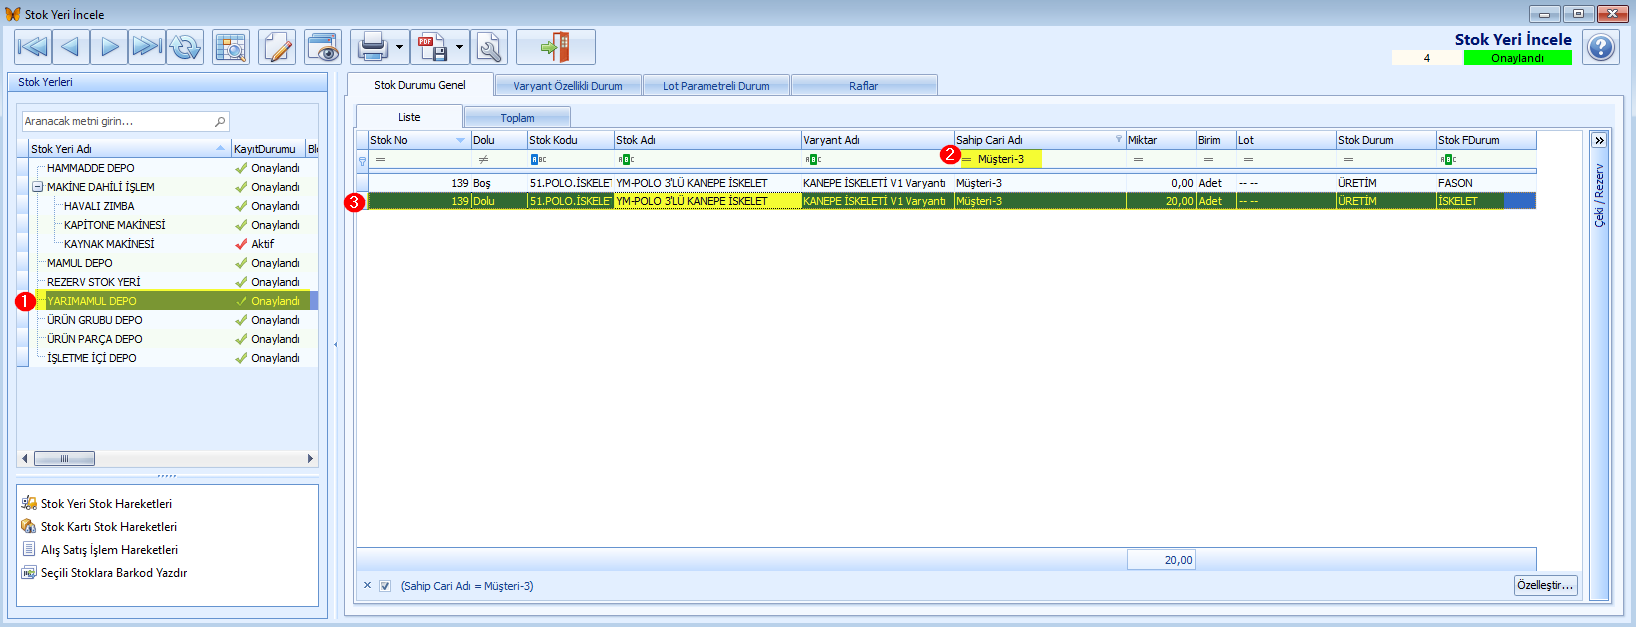
Task: Click the edit pencil icon in the toolbar
Action: pyautogui.click(x=277, y=47)
